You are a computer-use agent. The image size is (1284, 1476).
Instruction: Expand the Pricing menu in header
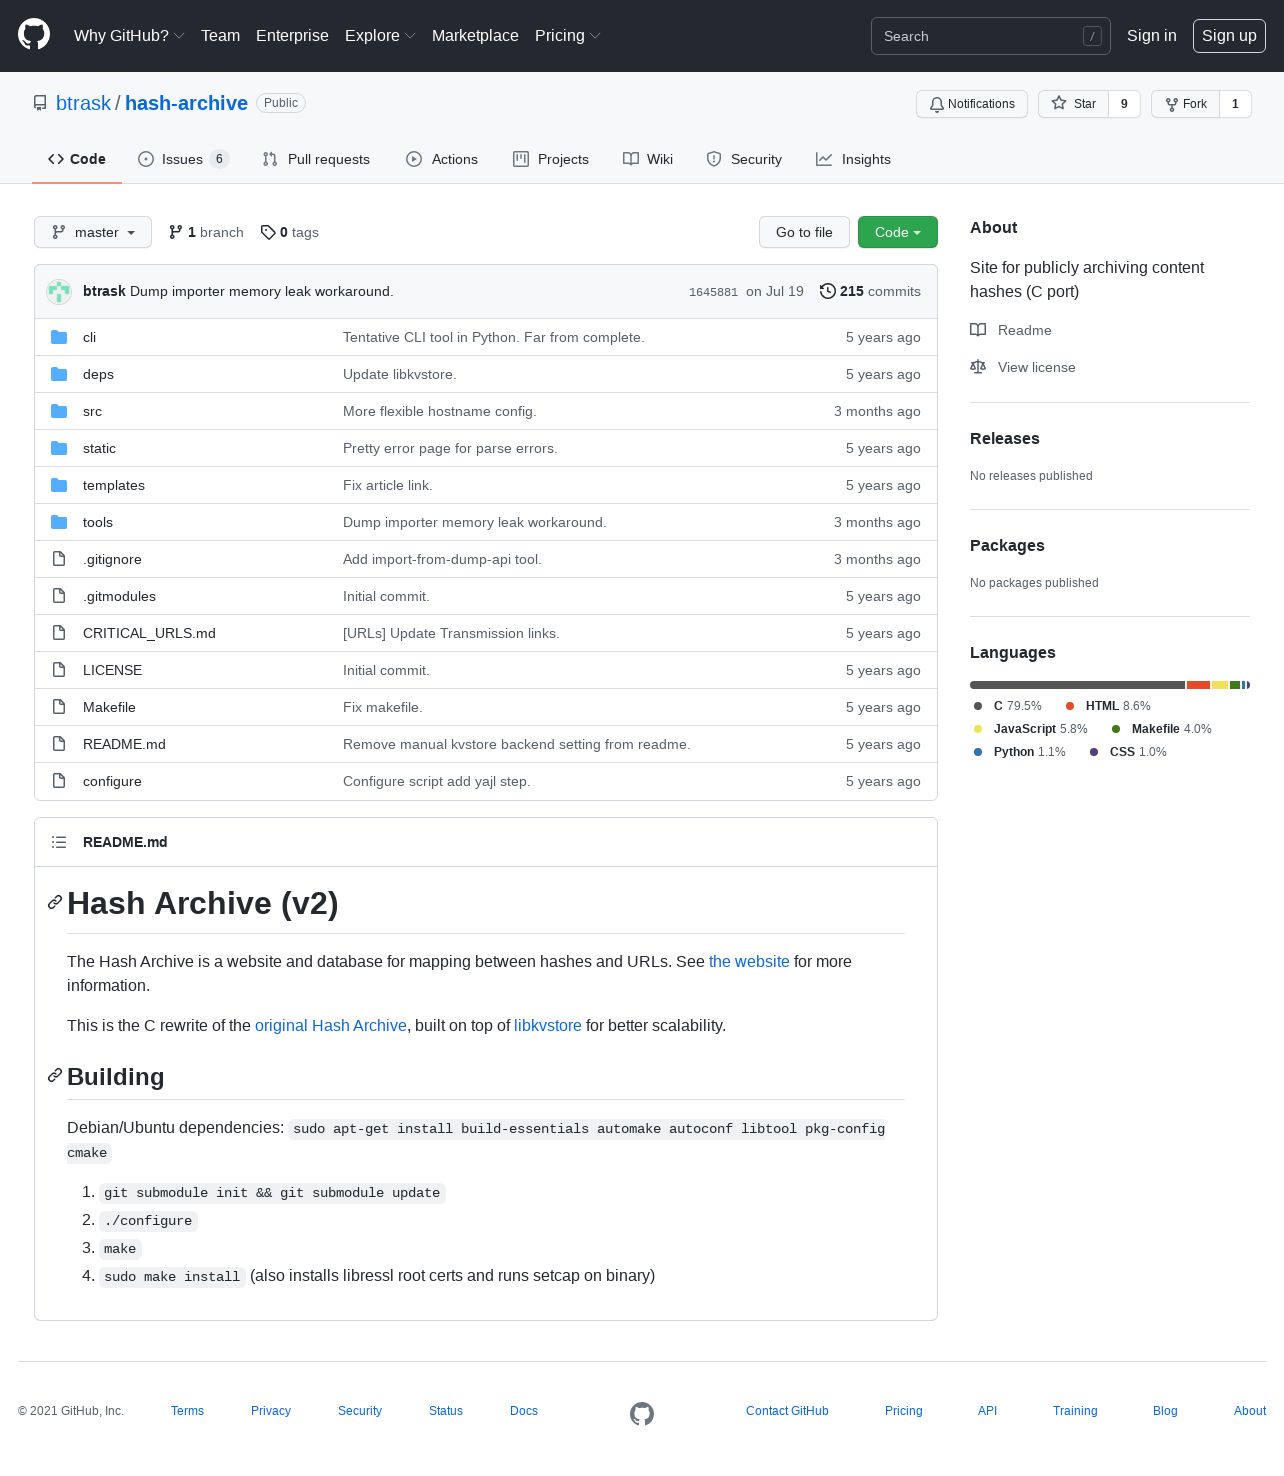pyautogui.click(x=567, y=35)
